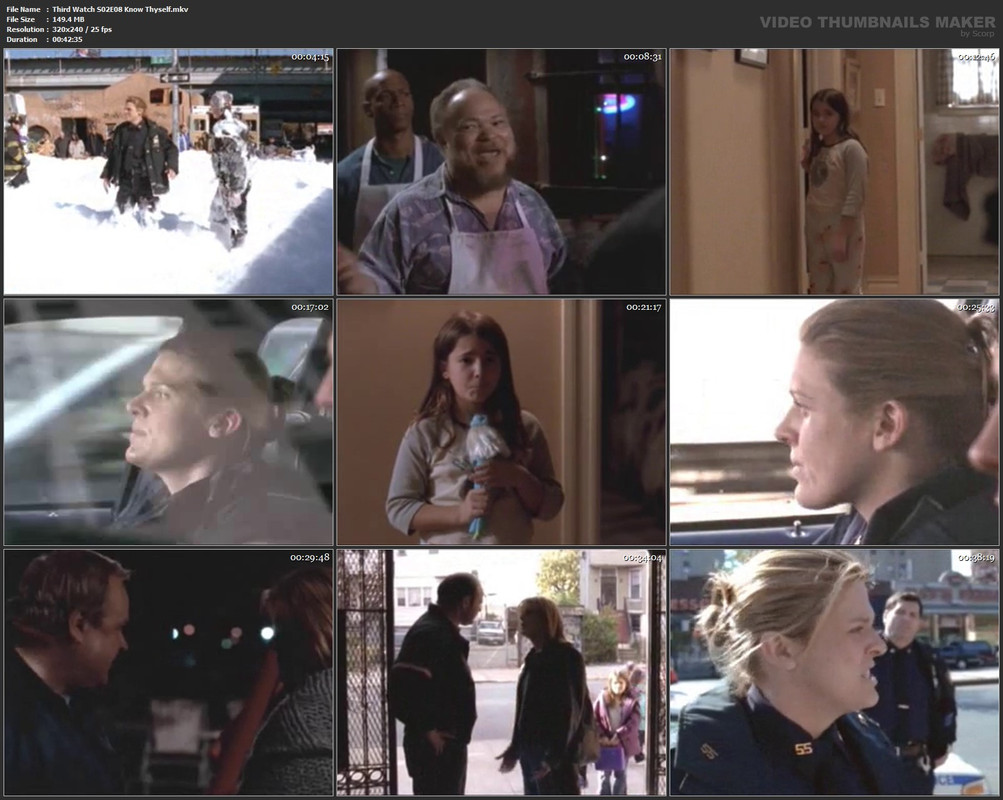Click the duration value '00:42:35'

pos(67,39)
